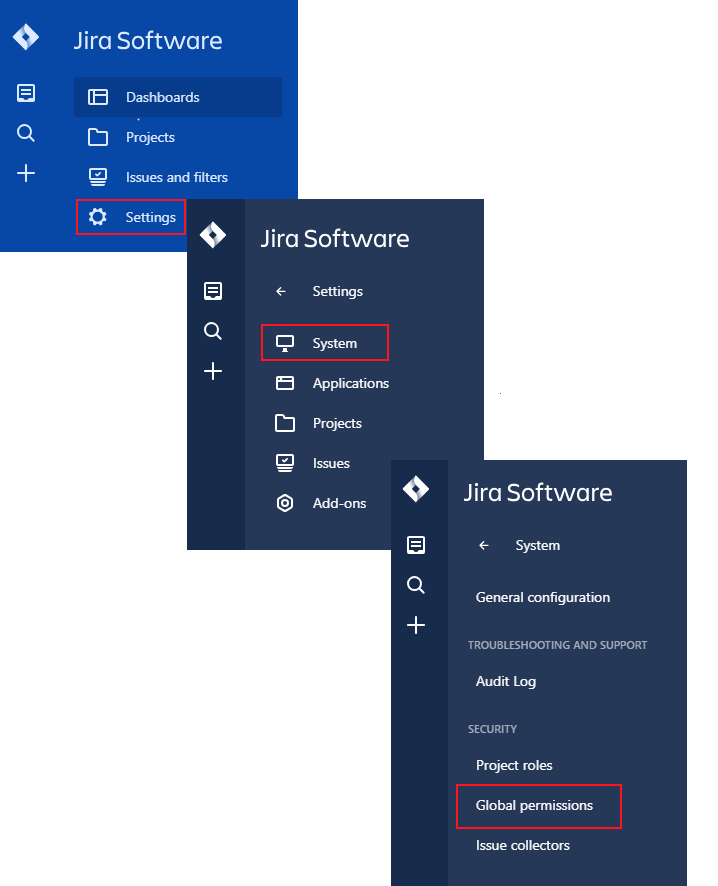Click back arrow next to System

click(x=484, y=545)
